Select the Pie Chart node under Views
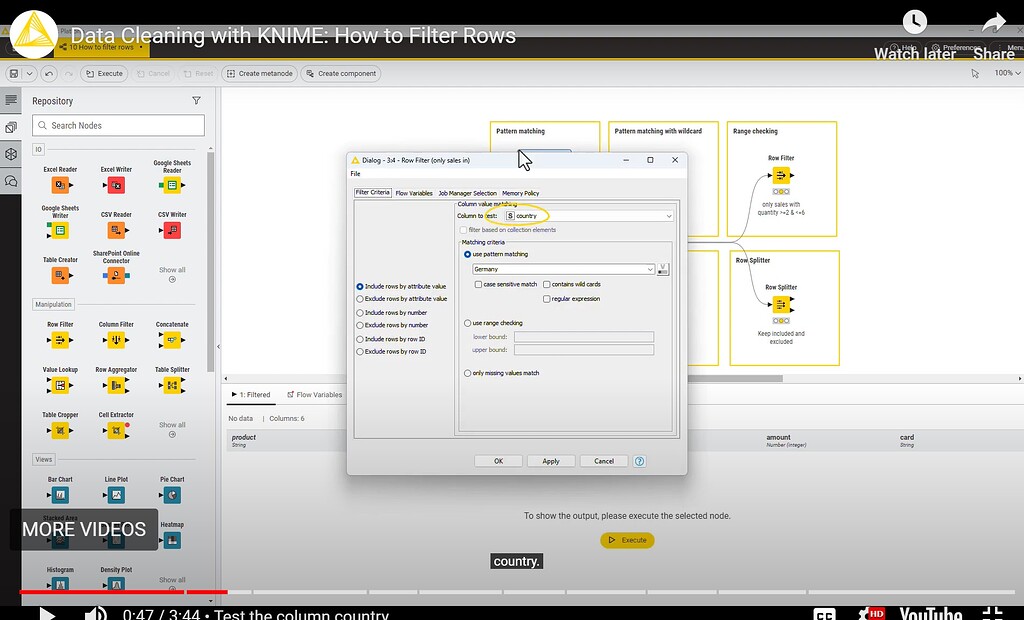Image resolution: width=1024 pixels, height=620 pixels. click(171, 494)
